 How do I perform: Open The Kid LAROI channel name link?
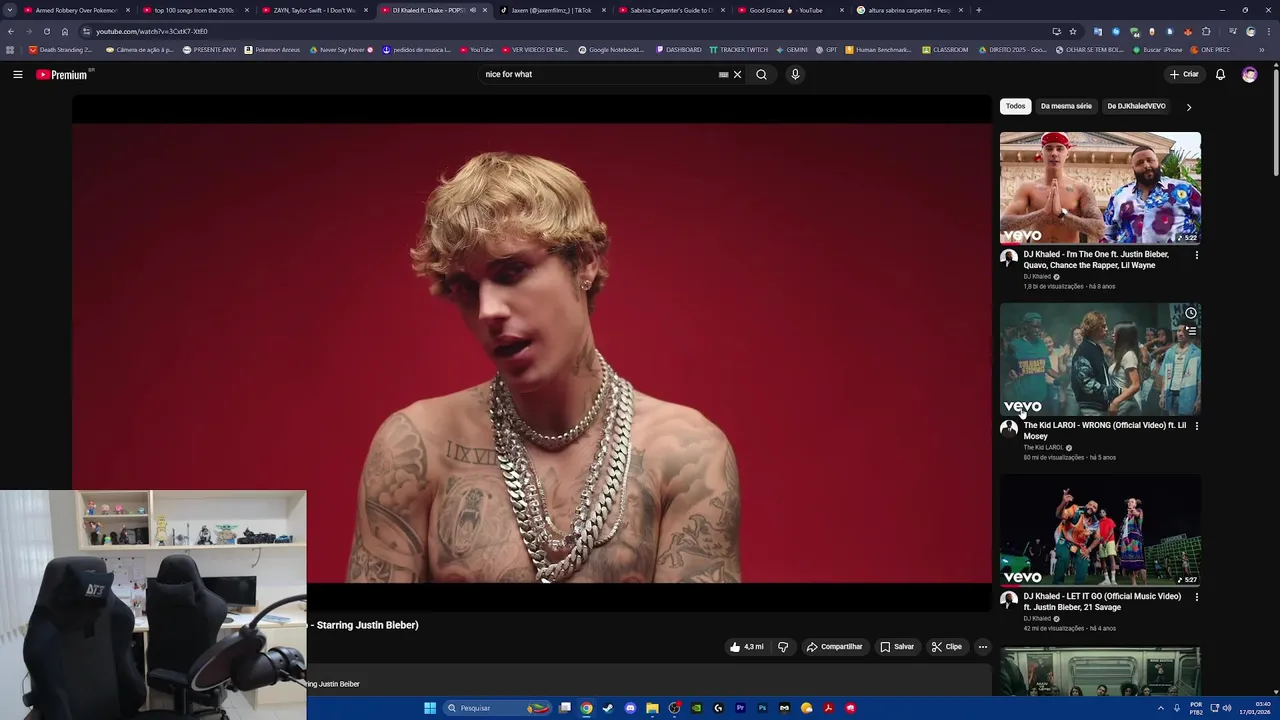(1043, 448)
